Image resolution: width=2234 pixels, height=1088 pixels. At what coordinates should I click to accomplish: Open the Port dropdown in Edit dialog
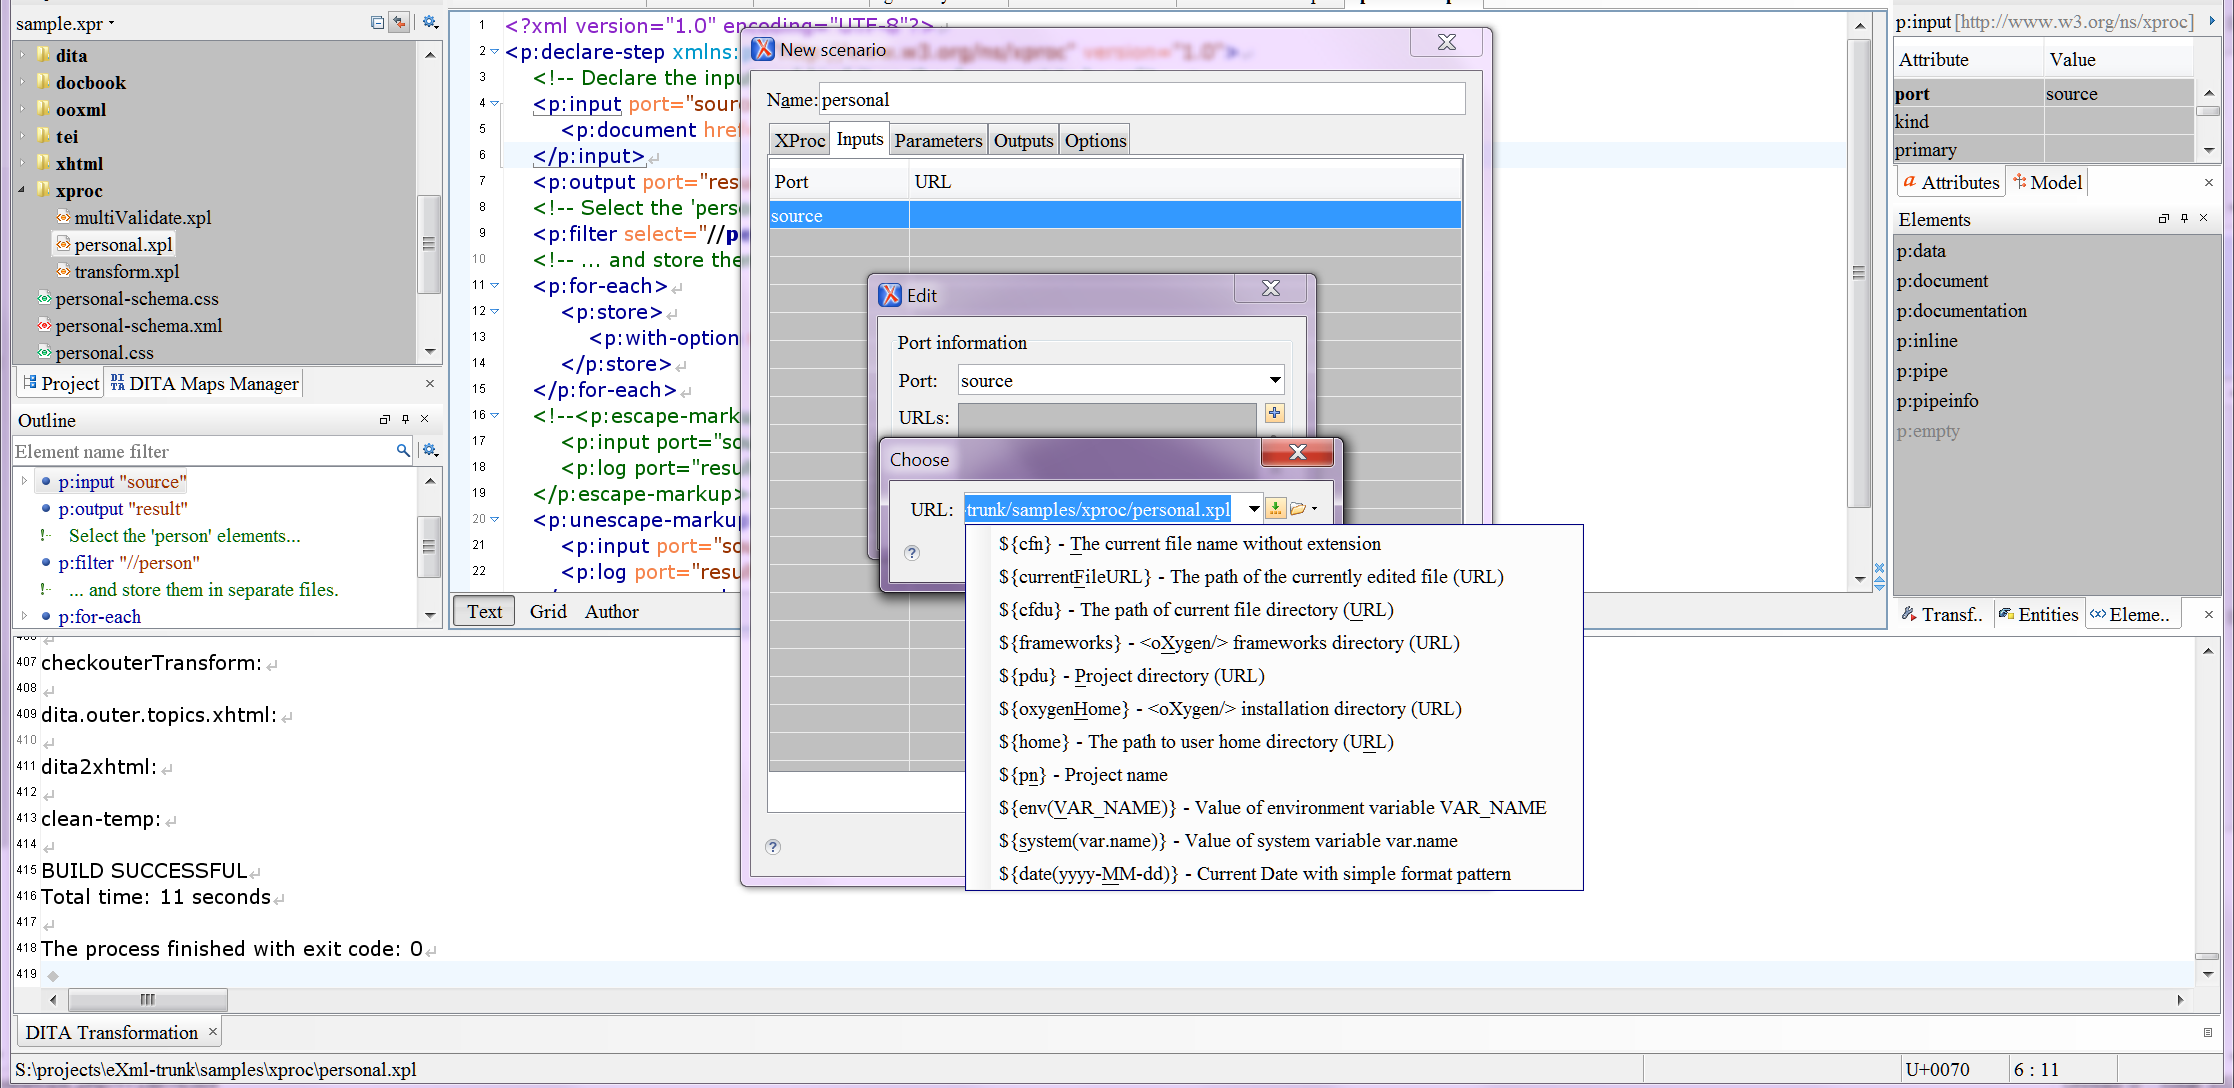coord(1275,380)
